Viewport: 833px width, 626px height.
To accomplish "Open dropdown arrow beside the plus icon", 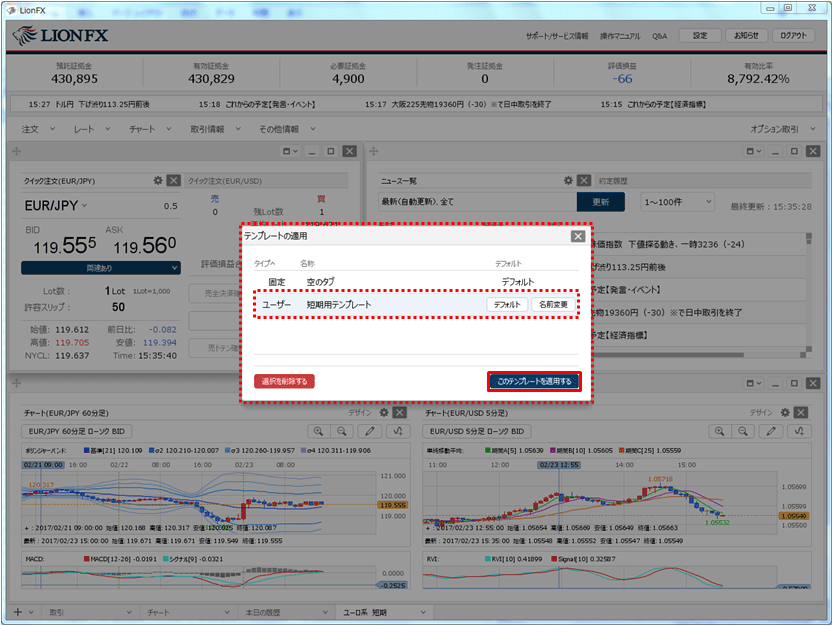I will pos(31,613).
